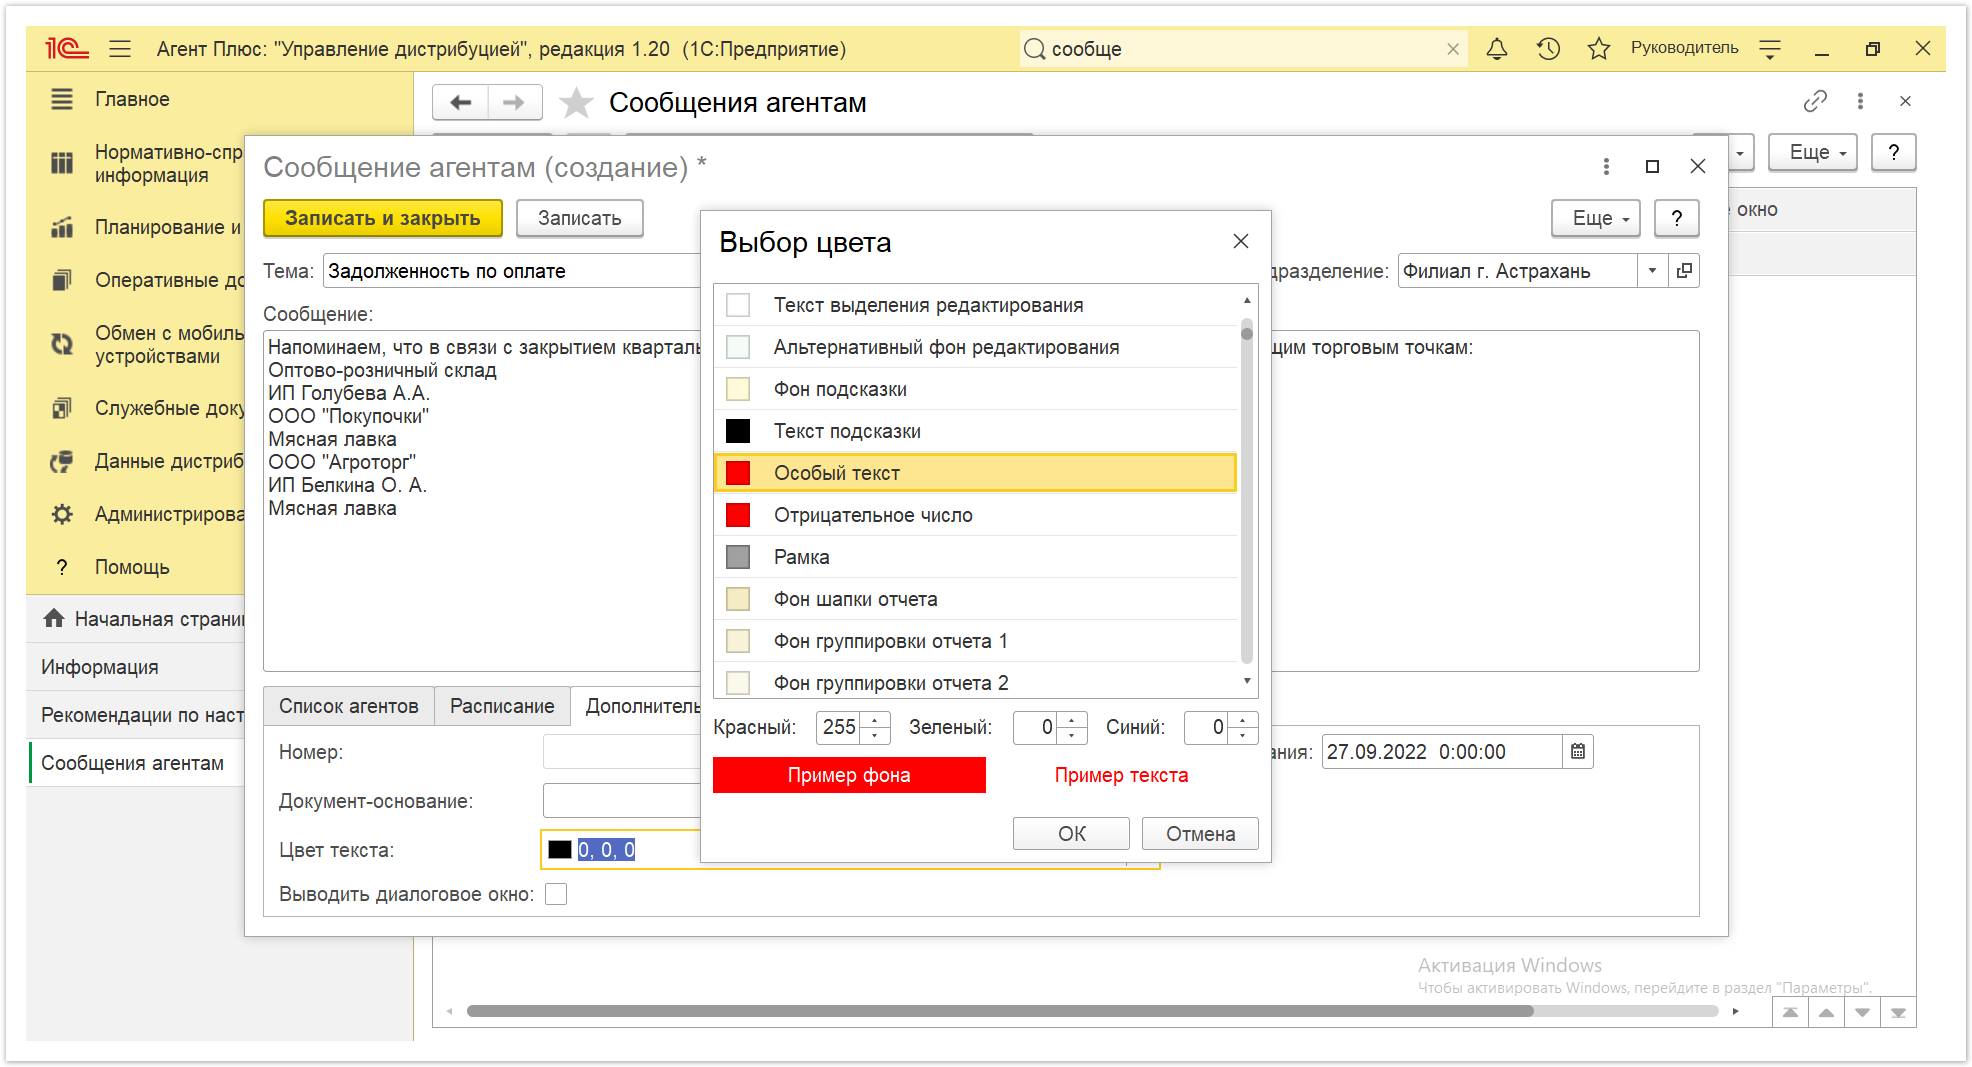Select the Рамка gray color entry
Image resolution: width=1972 pixels, height=1067 pixels.
pos(975,557)
